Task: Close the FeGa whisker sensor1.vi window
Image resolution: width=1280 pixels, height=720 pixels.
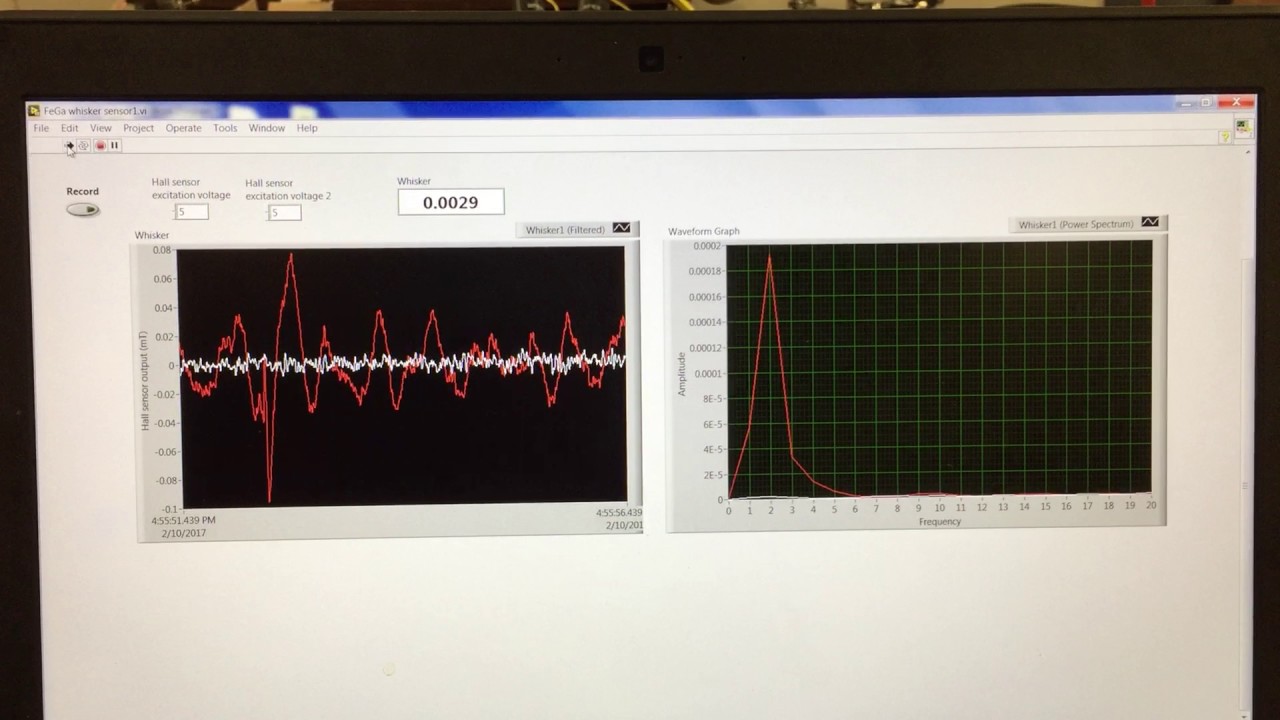Action: coord(1237,102)
